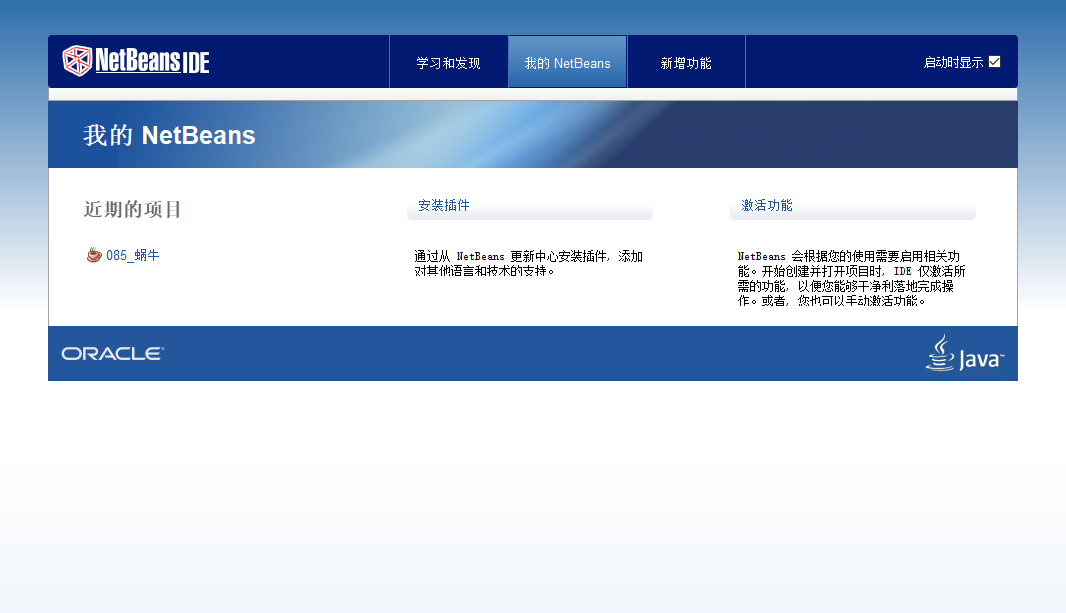
Task: Click the 我的 NetBeans page title
Action: (x=169, y=135)
